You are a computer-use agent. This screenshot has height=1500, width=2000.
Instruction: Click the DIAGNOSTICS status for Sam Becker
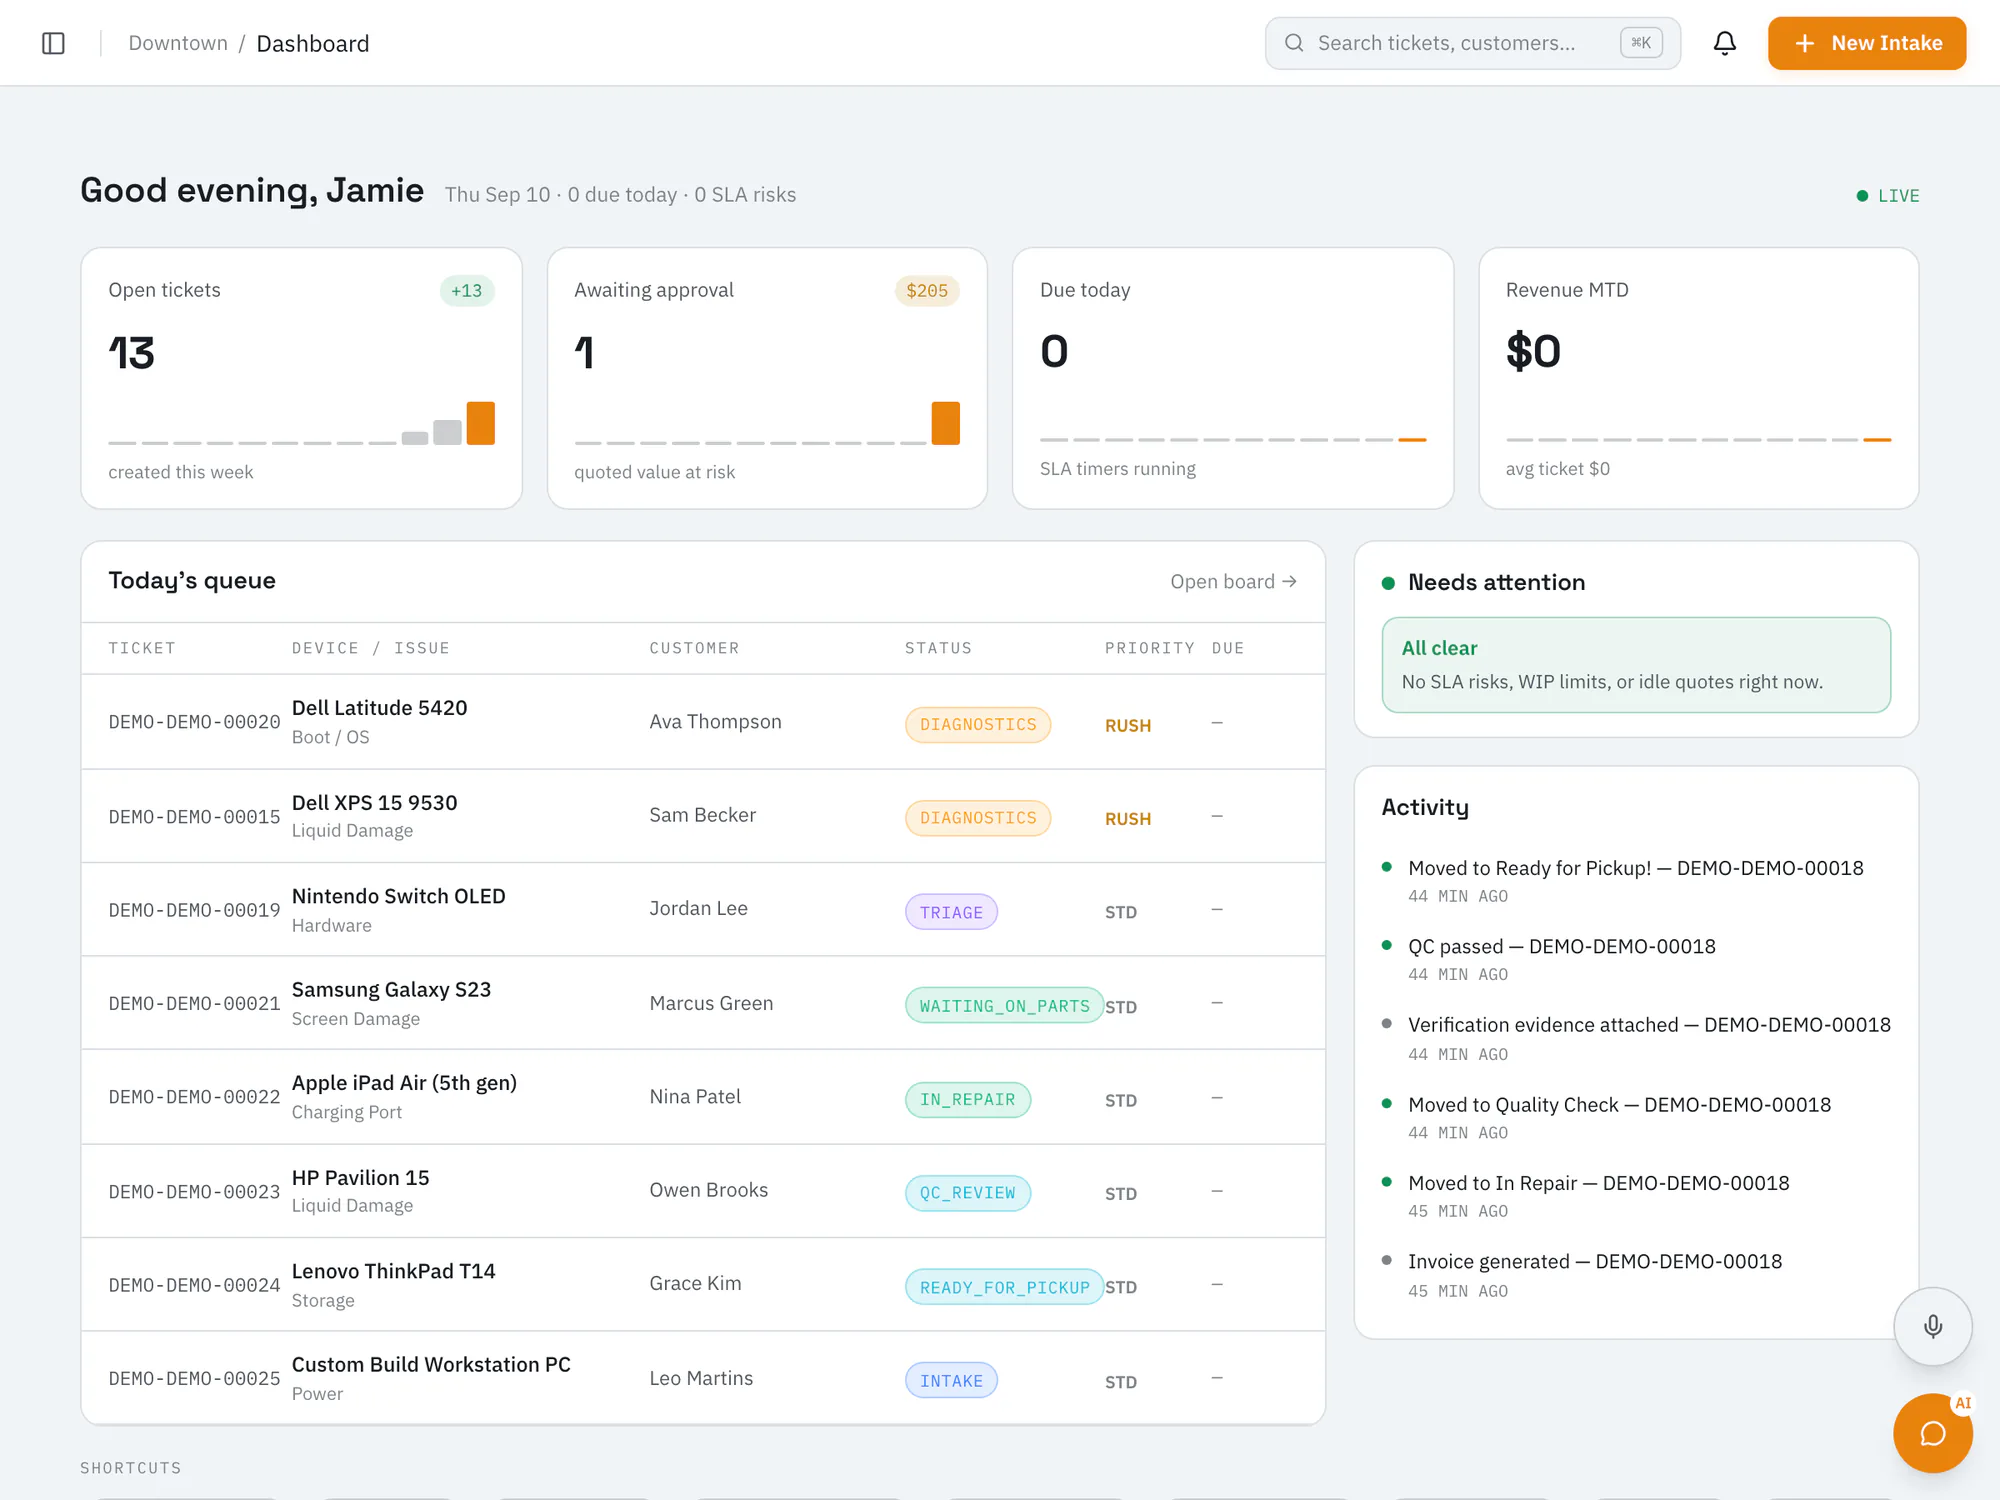point(978,818)
